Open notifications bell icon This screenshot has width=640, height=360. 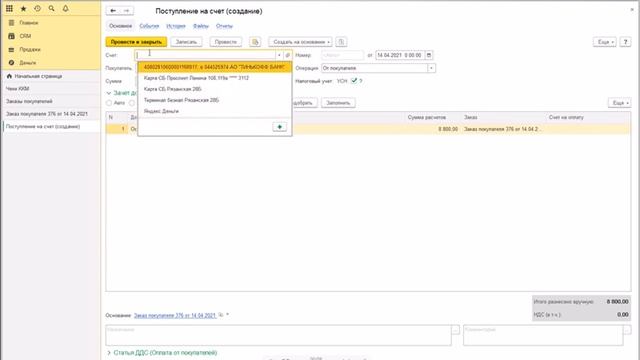point(65,8)
